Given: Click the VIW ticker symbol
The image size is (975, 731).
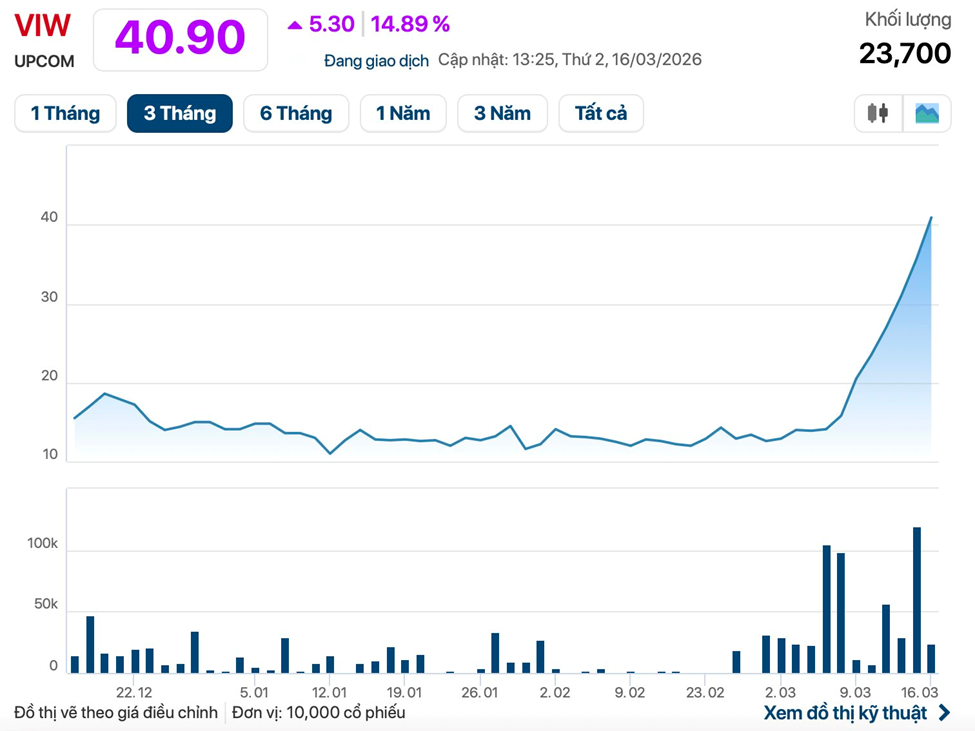Looking at the screenshot, I should 40,24.
